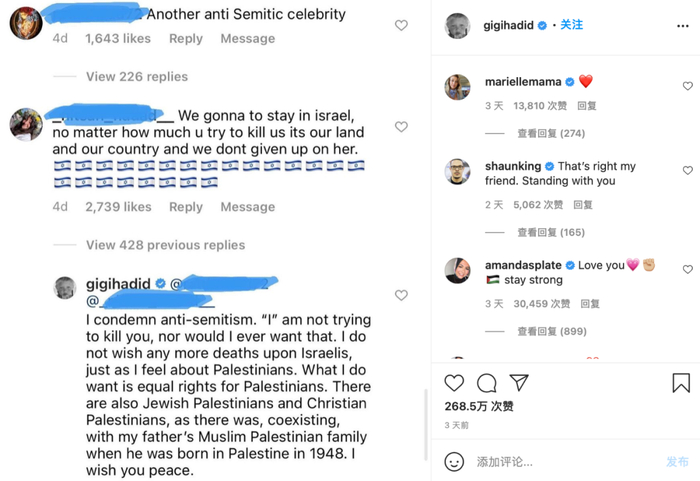700x481 pixels.
Task: Open the three-dot more options menu
Action: (x=683, y=25)
